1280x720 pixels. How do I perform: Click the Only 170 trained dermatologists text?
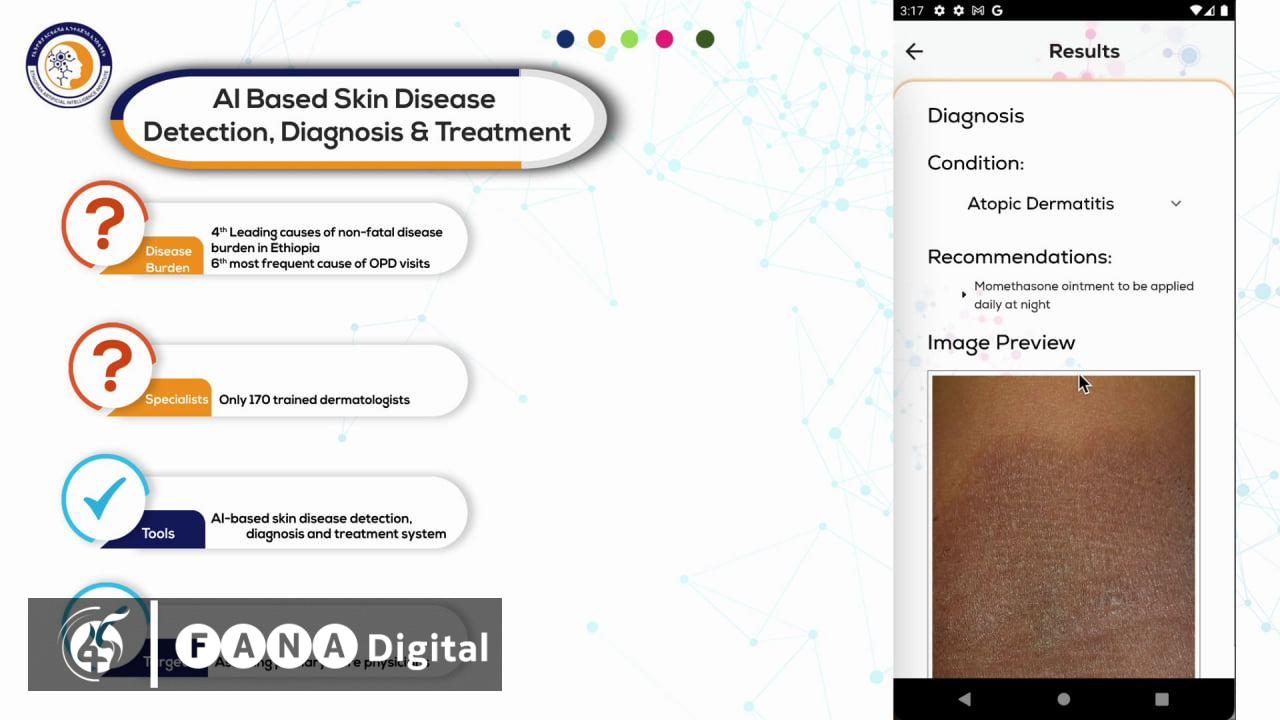tap(314, 399)
